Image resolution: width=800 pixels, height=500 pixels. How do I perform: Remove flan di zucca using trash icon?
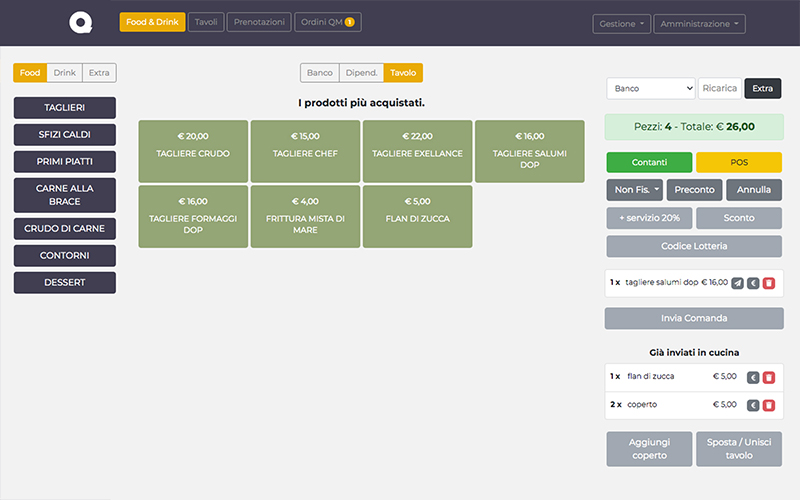769,377
